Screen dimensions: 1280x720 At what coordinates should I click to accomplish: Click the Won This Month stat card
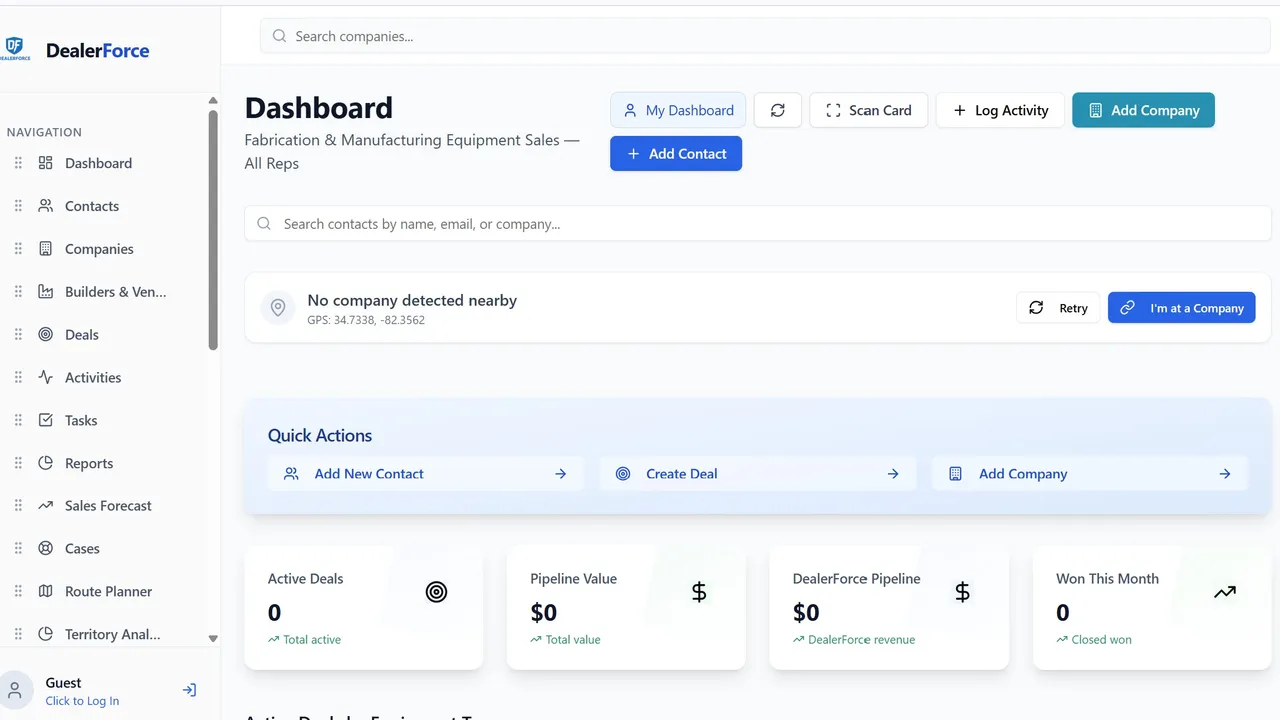(1152, 607)
